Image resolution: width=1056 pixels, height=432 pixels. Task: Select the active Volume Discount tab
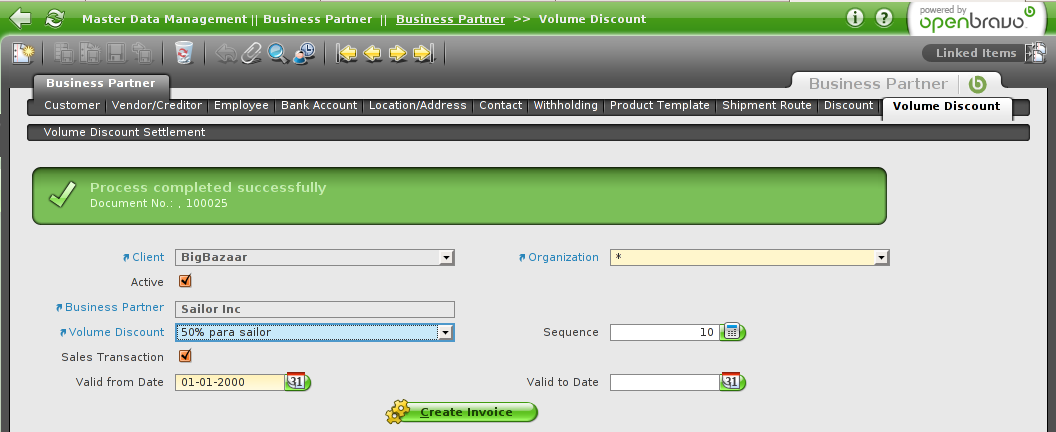946,106
